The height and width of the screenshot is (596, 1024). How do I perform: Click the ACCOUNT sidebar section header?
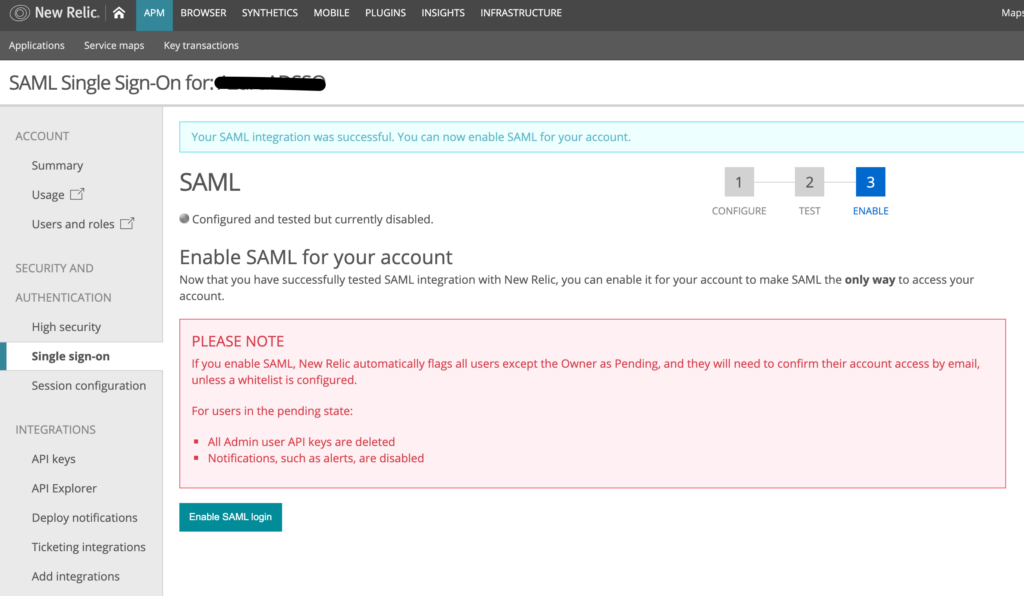[x=42, y=136]
